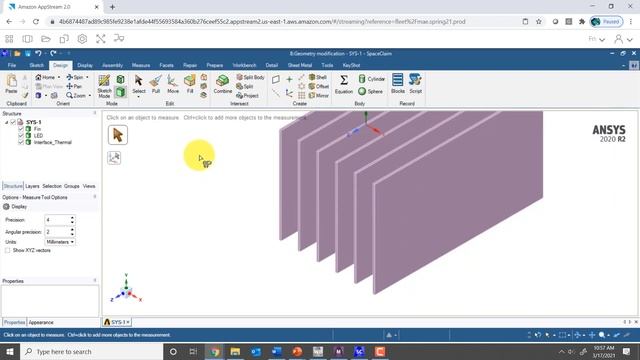Choose the Fill tool
Viewport: 640px width, 360px height.
coord(189,84)
